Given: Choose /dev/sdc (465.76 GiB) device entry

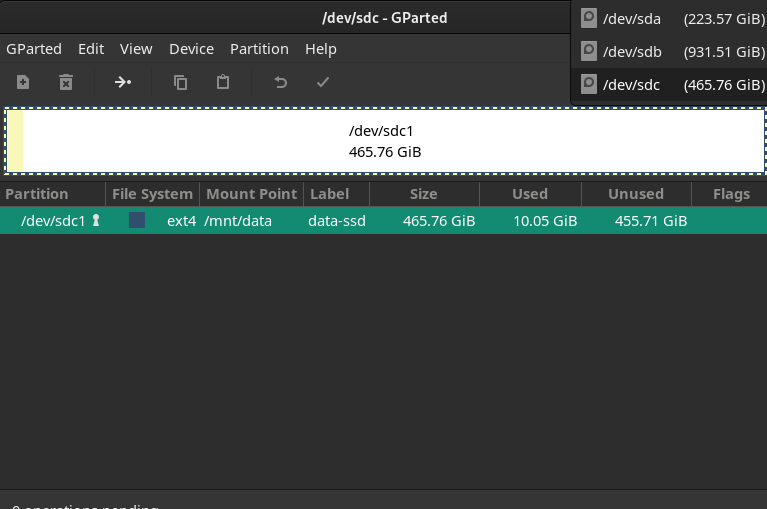Looking at the screenshot, I should [x=669, y=85].
